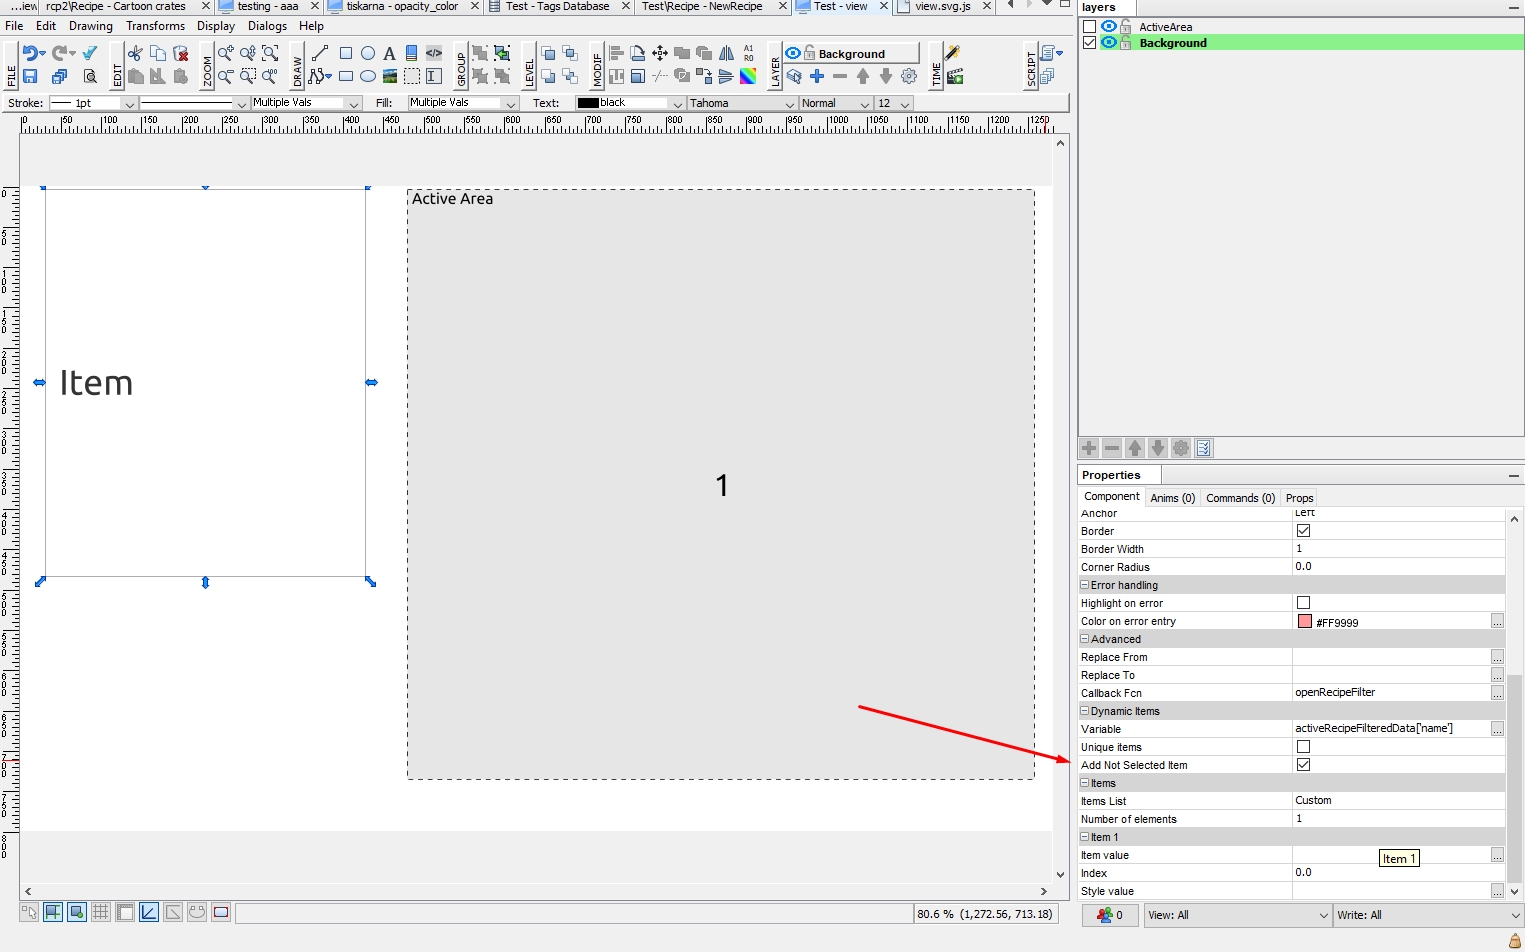
Task: Uncheck the Background layer checkbox
Action: 1090,43
